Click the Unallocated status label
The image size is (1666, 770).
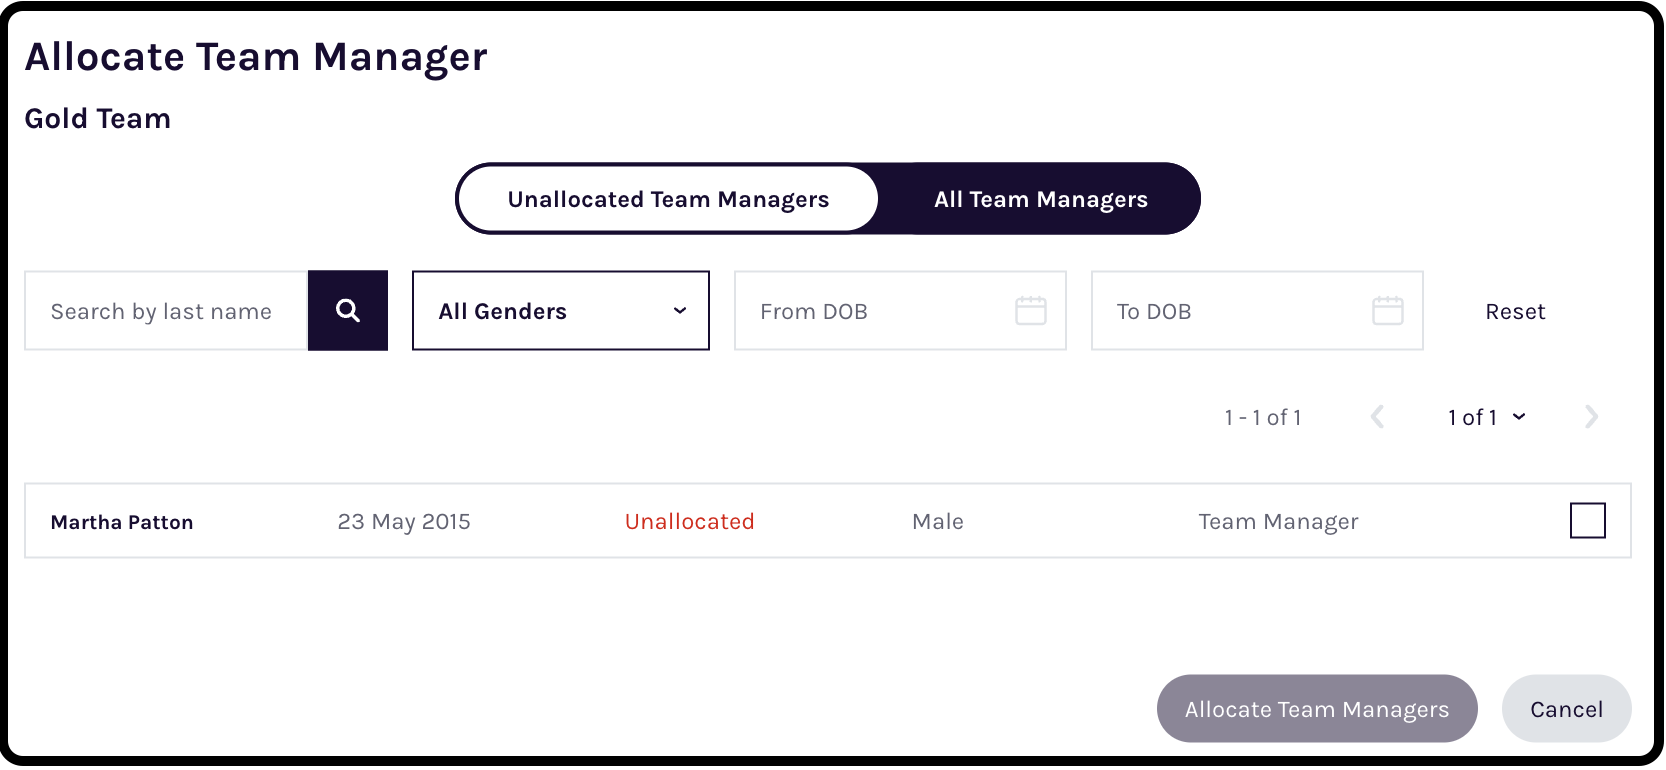[689, 521]
